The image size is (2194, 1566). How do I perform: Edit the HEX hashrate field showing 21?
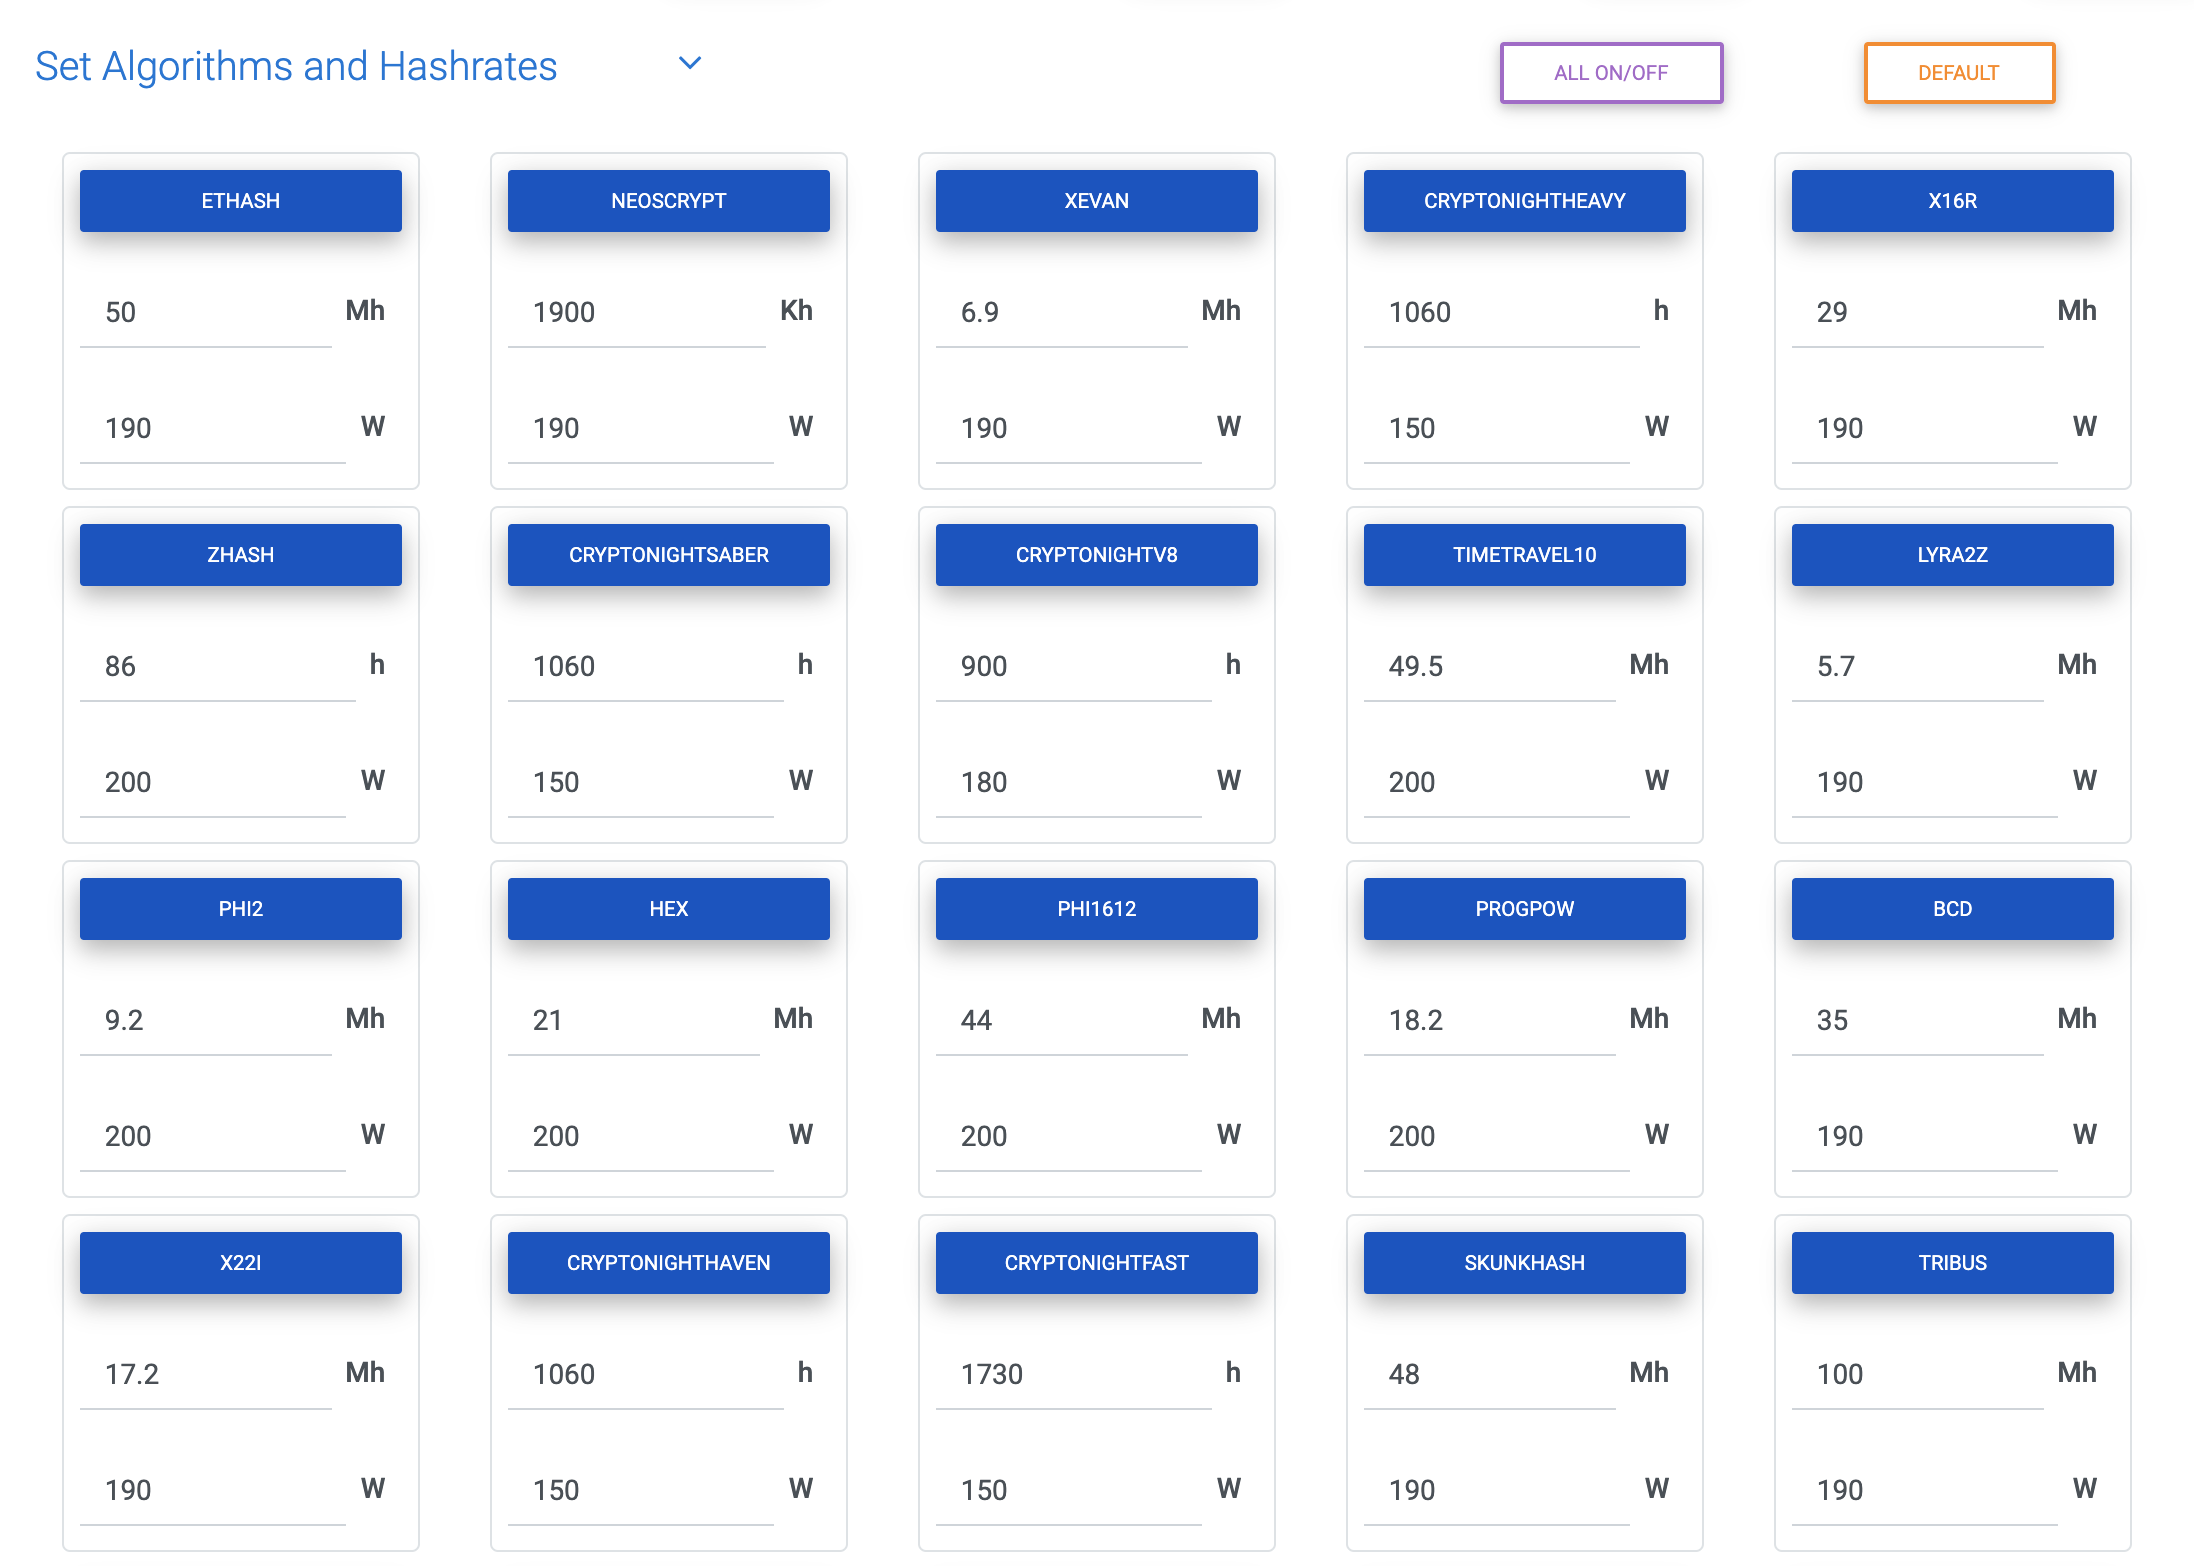point(634,1021)
